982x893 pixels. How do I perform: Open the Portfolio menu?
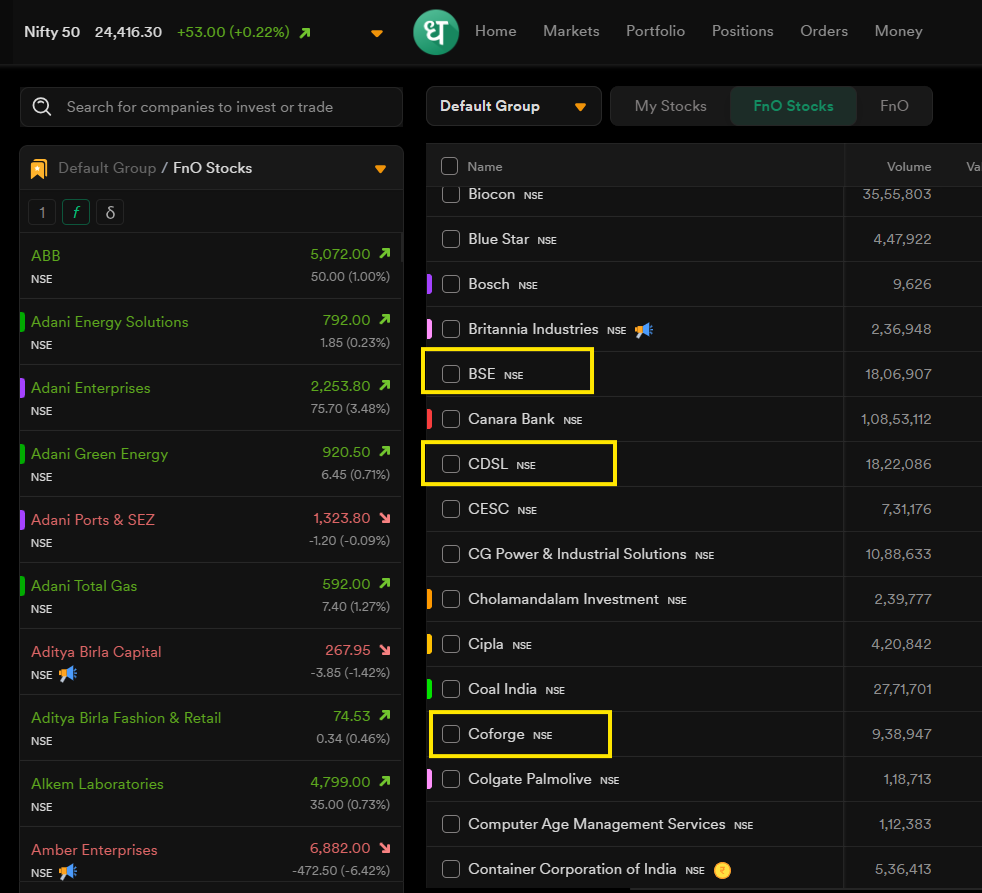[655, 31]
